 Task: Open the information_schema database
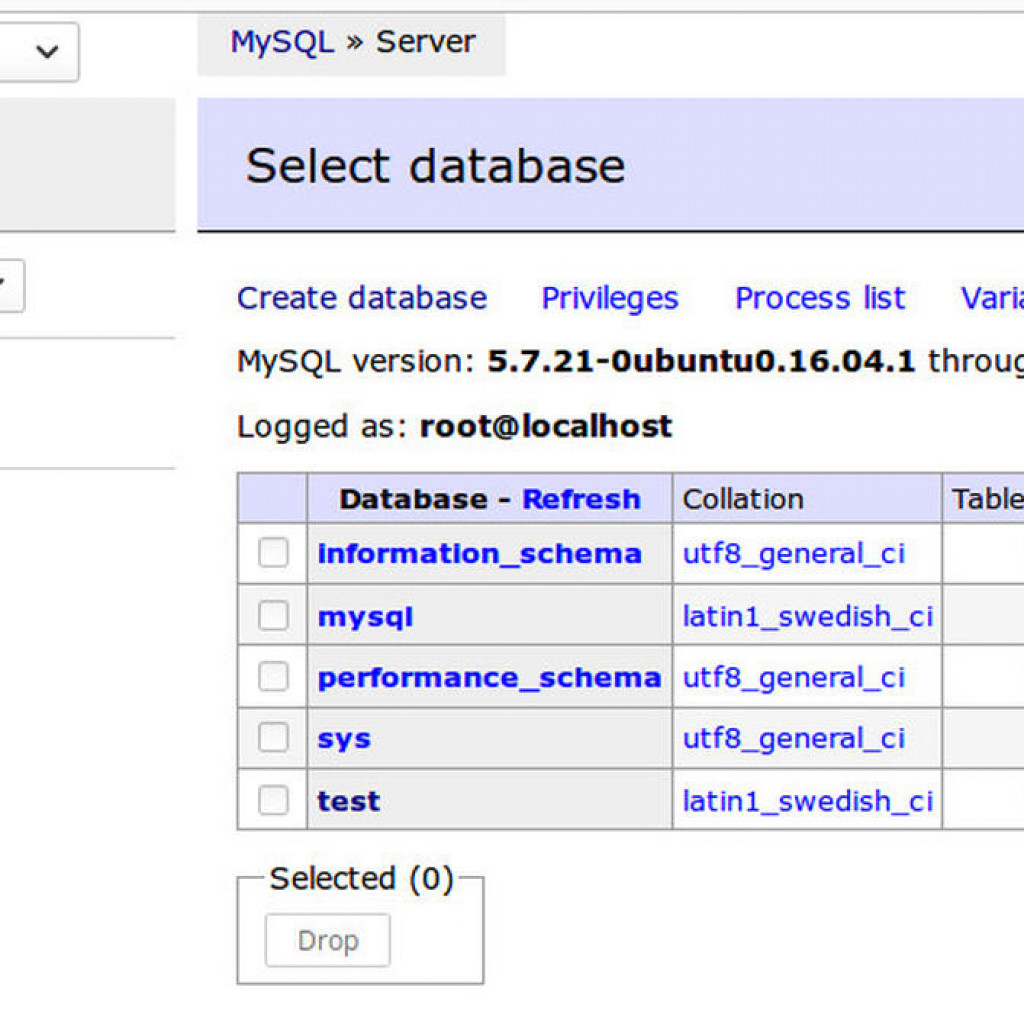click(x=479, y=554)
